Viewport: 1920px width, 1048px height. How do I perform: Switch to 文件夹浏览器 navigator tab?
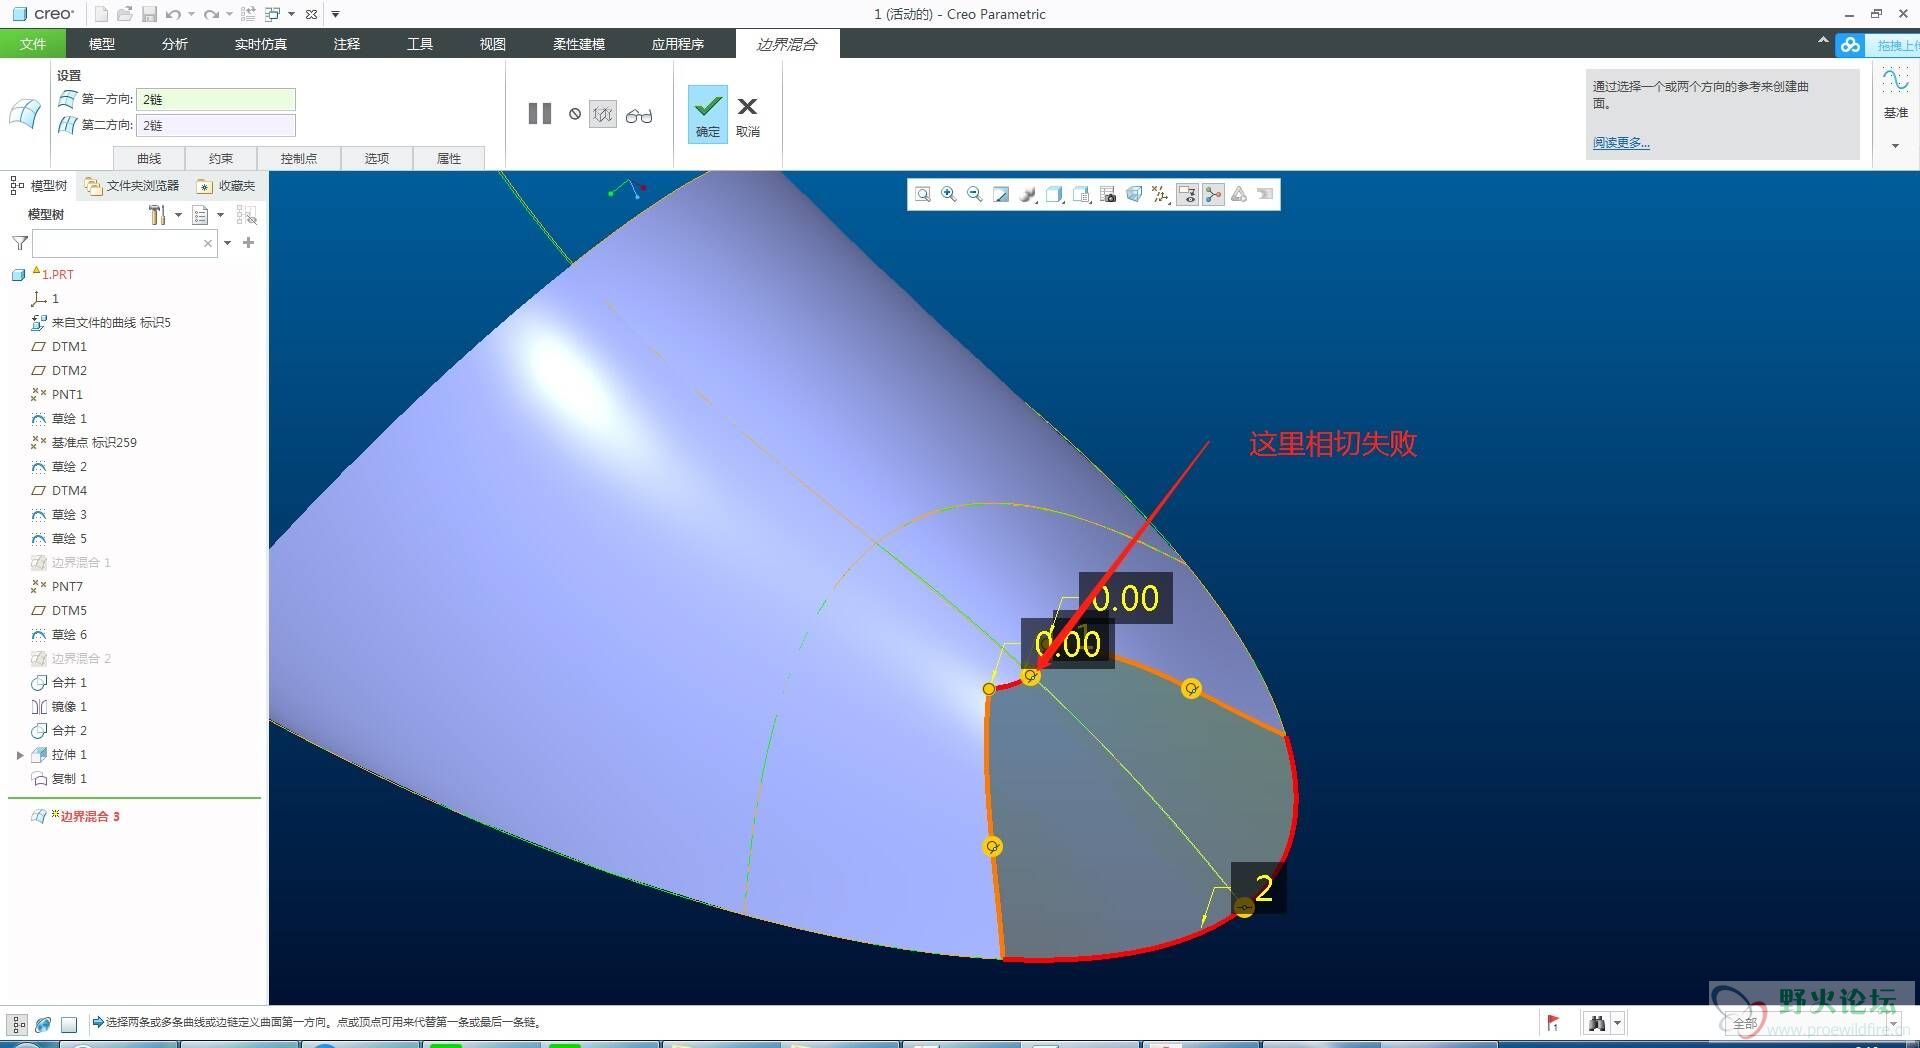pos(132,186)
